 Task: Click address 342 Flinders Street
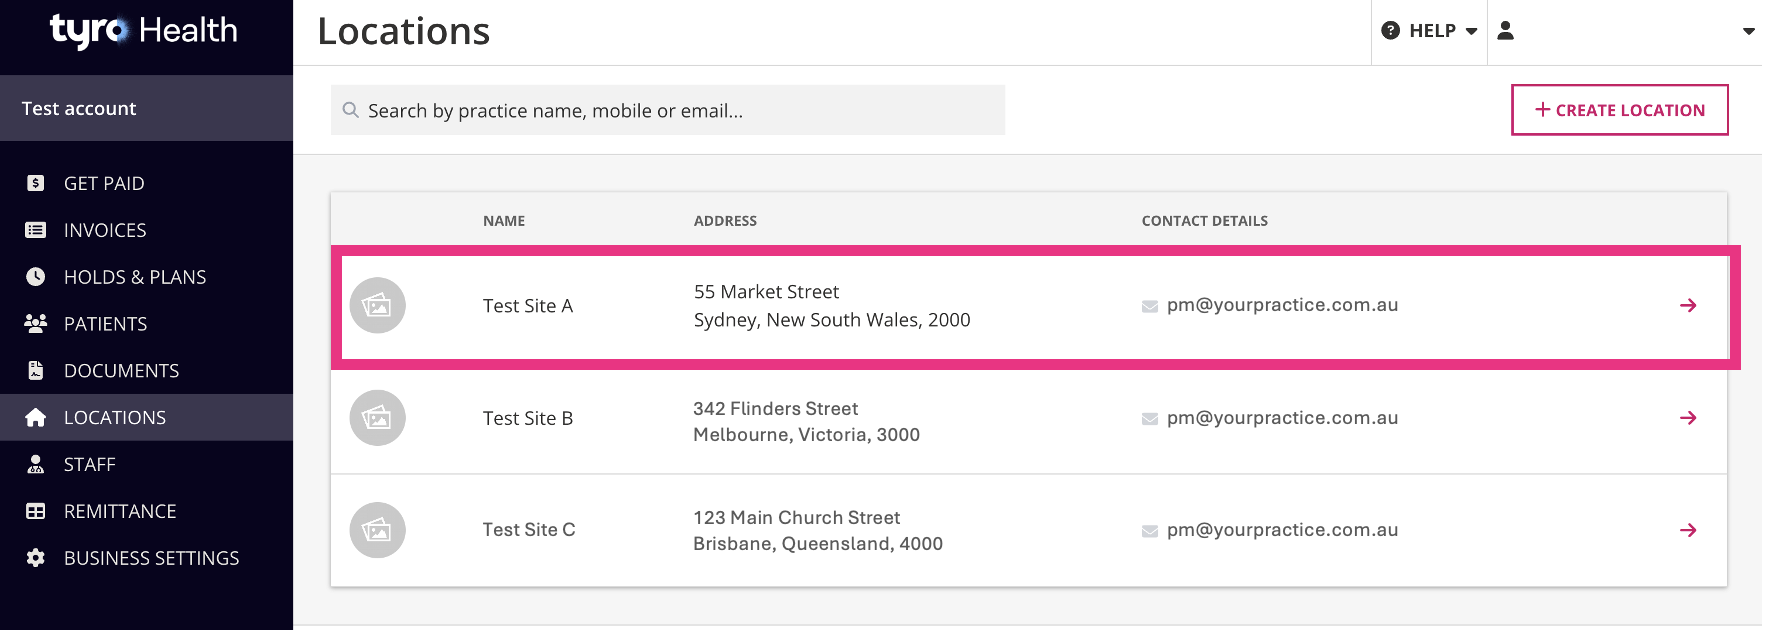pos(776,408)
